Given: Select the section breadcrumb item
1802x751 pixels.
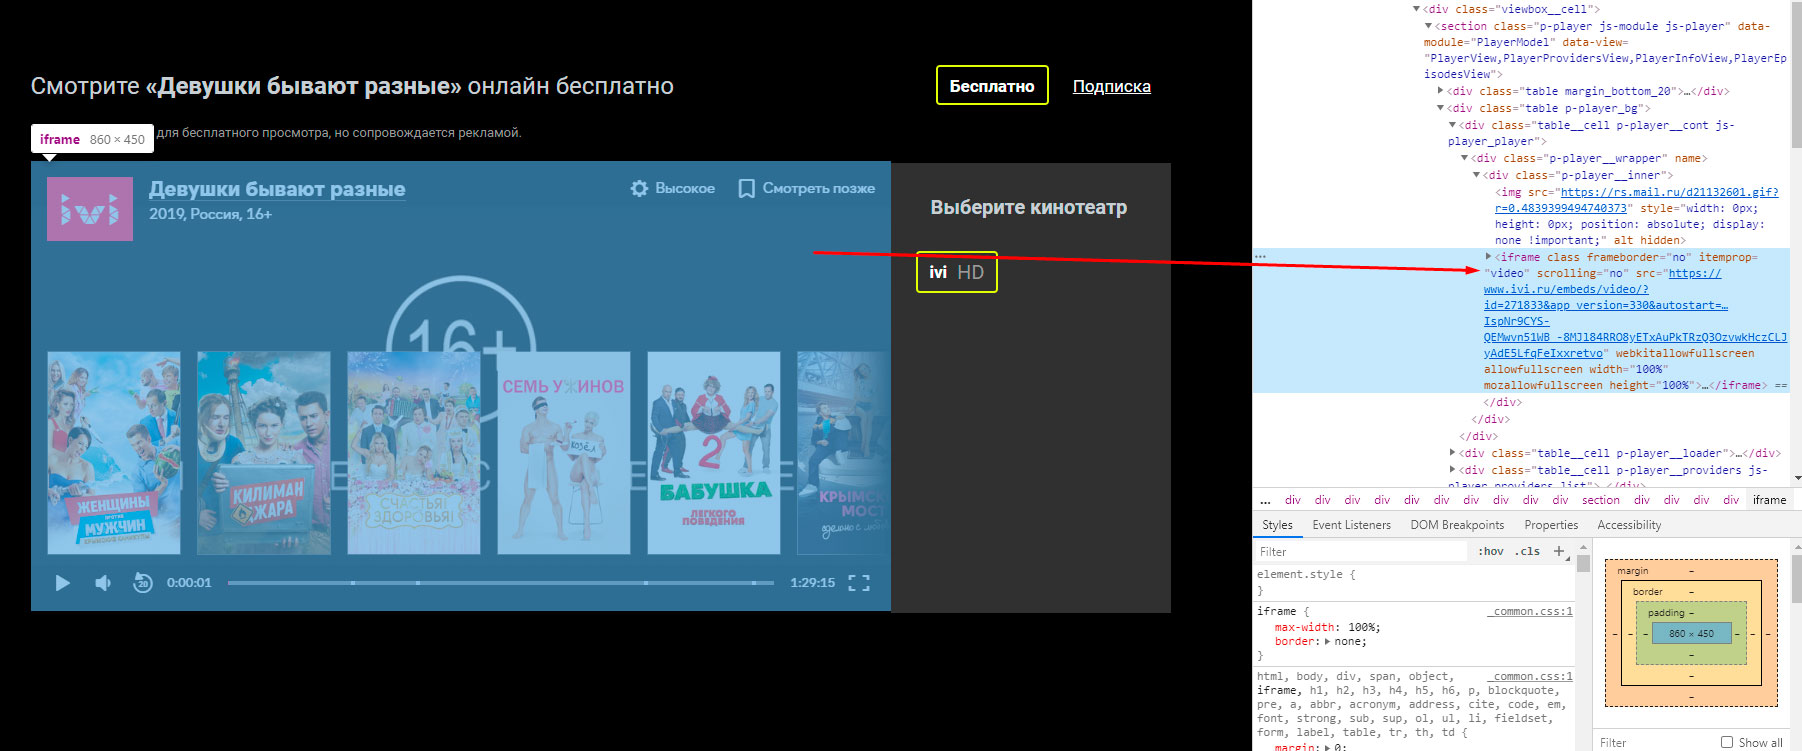Looking at the screenshot, I should click(x=1600, y=500).
